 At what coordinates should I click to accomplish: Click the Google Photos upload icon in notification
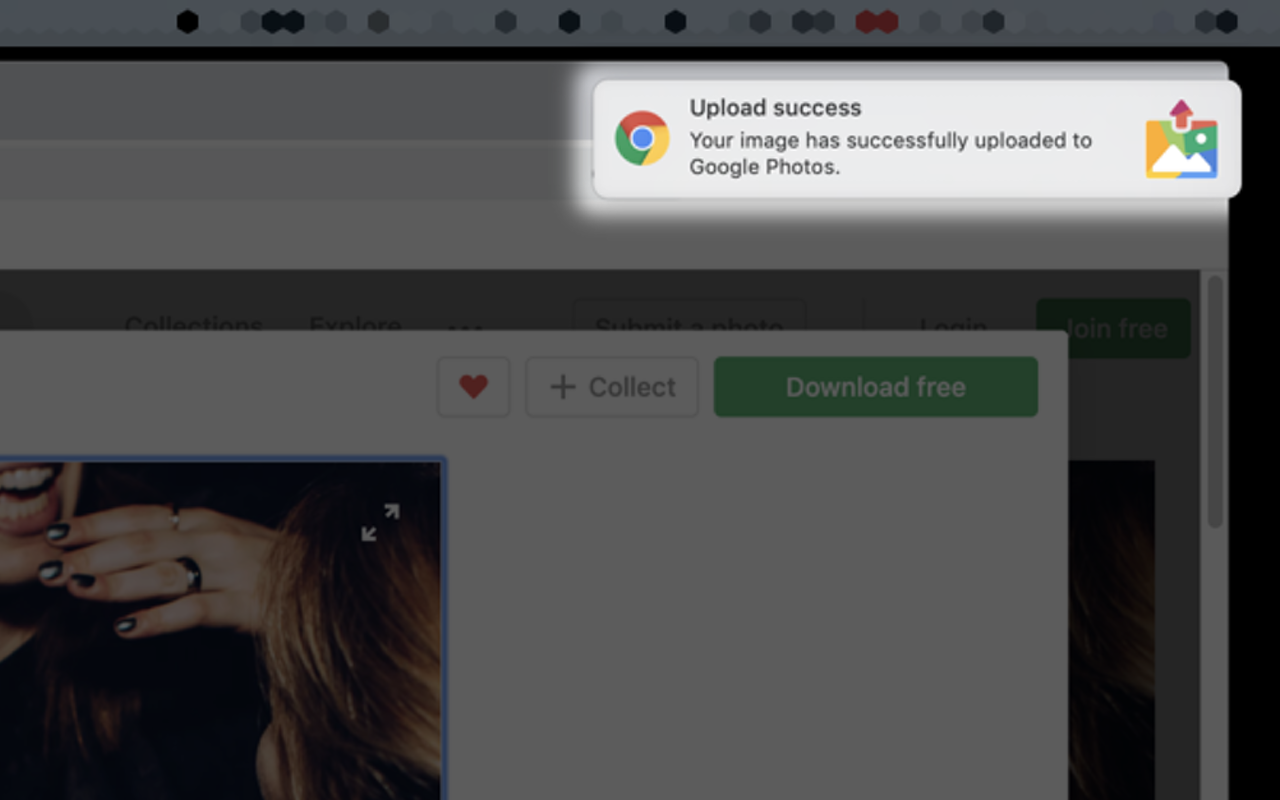1182,139
